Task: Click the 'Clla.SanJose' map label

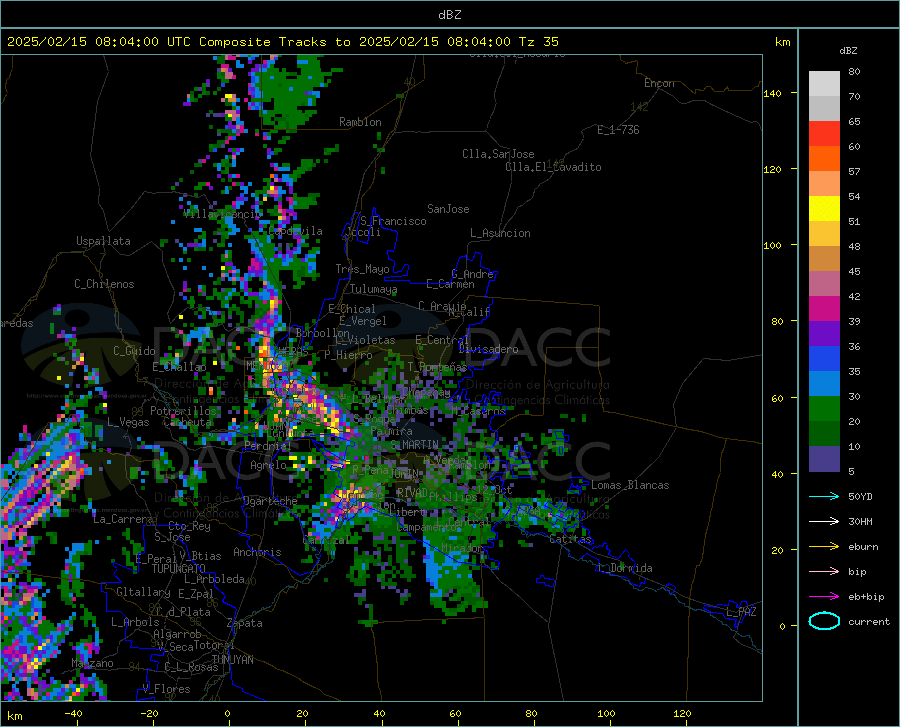Action: [498, 154]
